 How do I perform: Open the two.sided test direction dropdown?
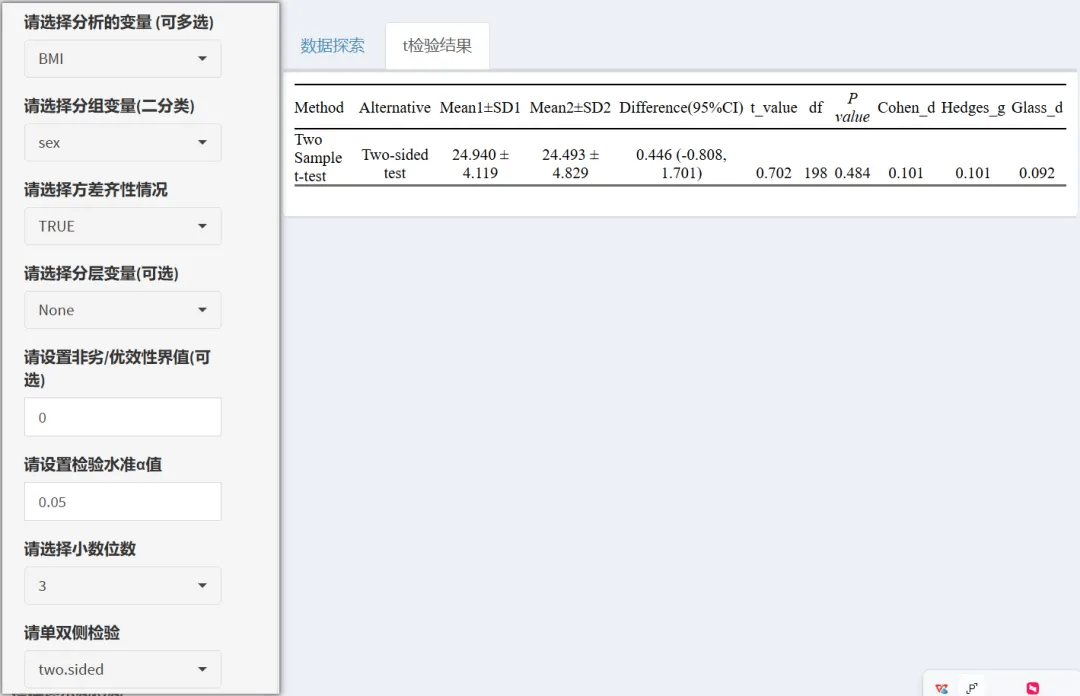pos(122,669)
